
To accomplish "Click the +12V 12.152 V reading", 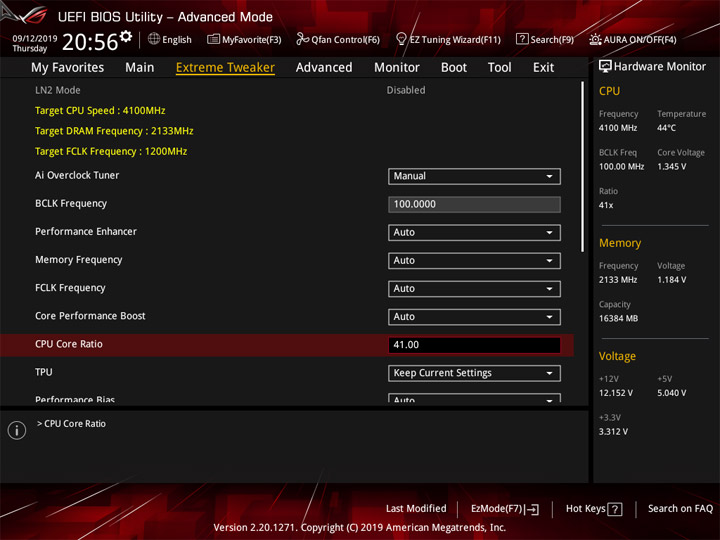I will click(615, 393).
